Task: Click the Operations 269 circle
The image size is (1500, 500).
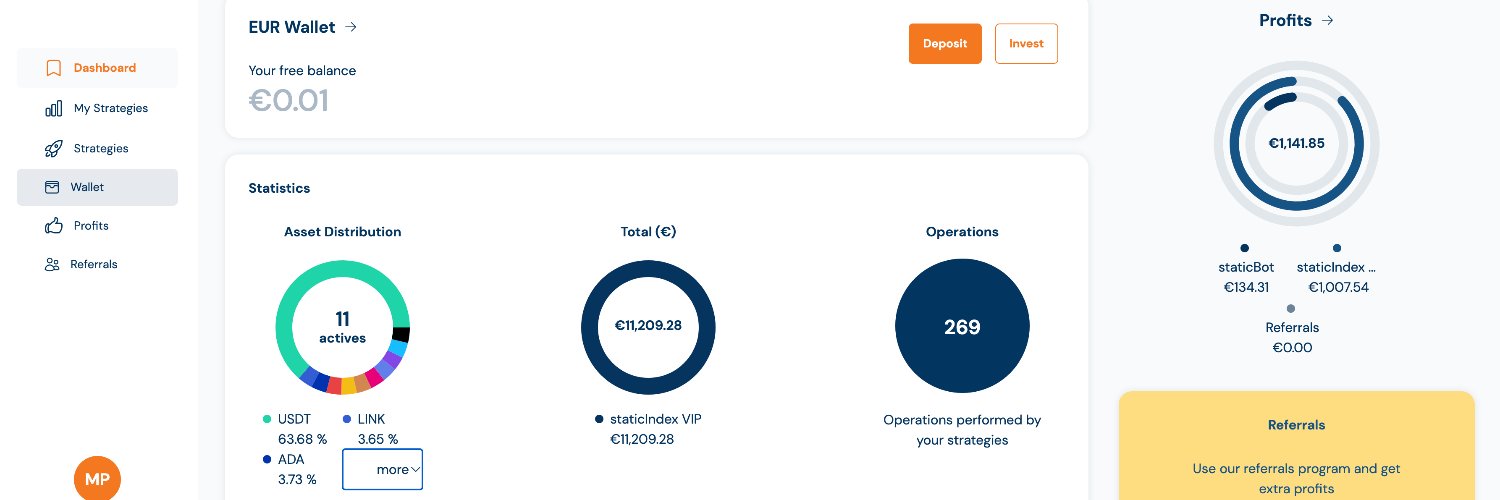Action: pyautogui.click(x=962, y=327)
